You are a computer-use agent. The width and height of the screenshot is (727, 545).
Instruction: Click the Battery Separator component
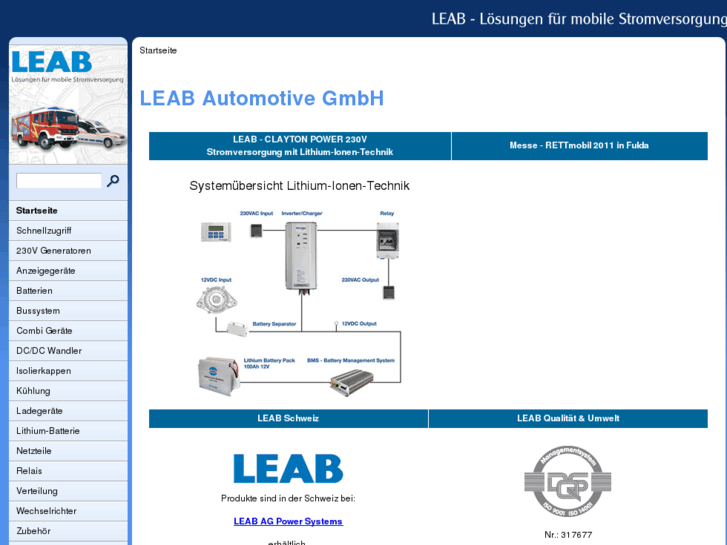click(237, 328)
